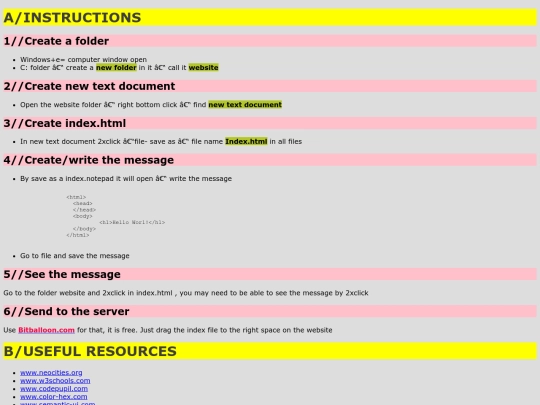Image resolution: width=540 pixels, height=405 pixels.
Task: Click 'Windows+e= computer window open' bullet
Action: 83,60
